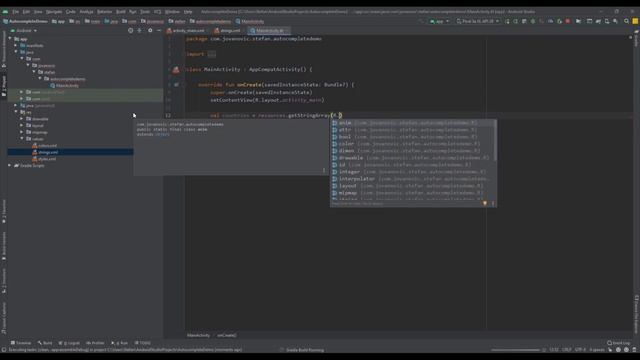This screenshot has height=360, width=640.
Task: Collapse the java folder node
Action: (x=16, y=52)
